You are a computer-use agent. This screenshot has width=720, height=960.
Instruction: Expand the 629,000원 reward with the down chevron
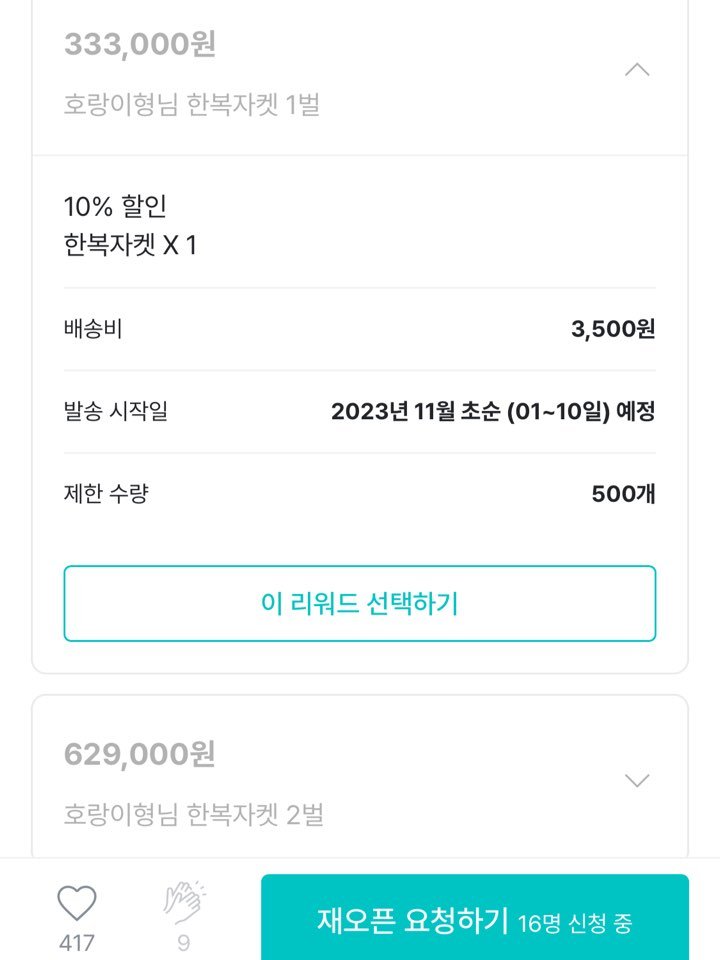pos(637,780)
